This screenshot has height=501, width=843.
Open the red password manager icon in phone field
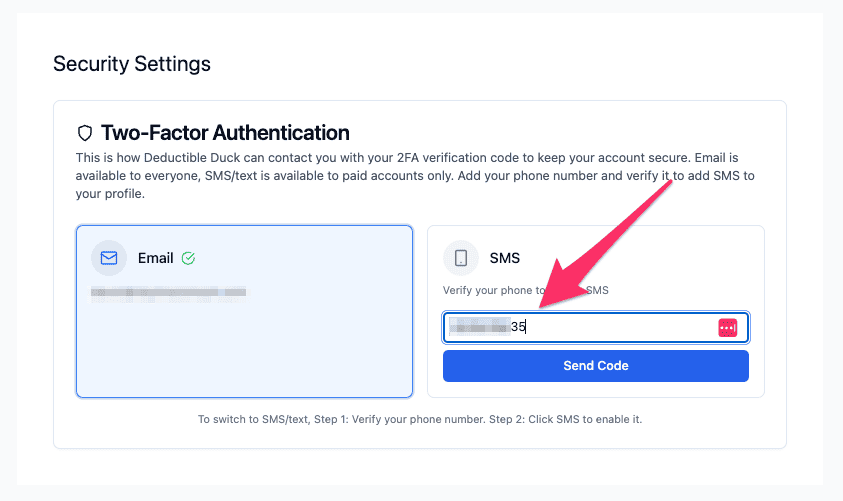pos(727,328)
